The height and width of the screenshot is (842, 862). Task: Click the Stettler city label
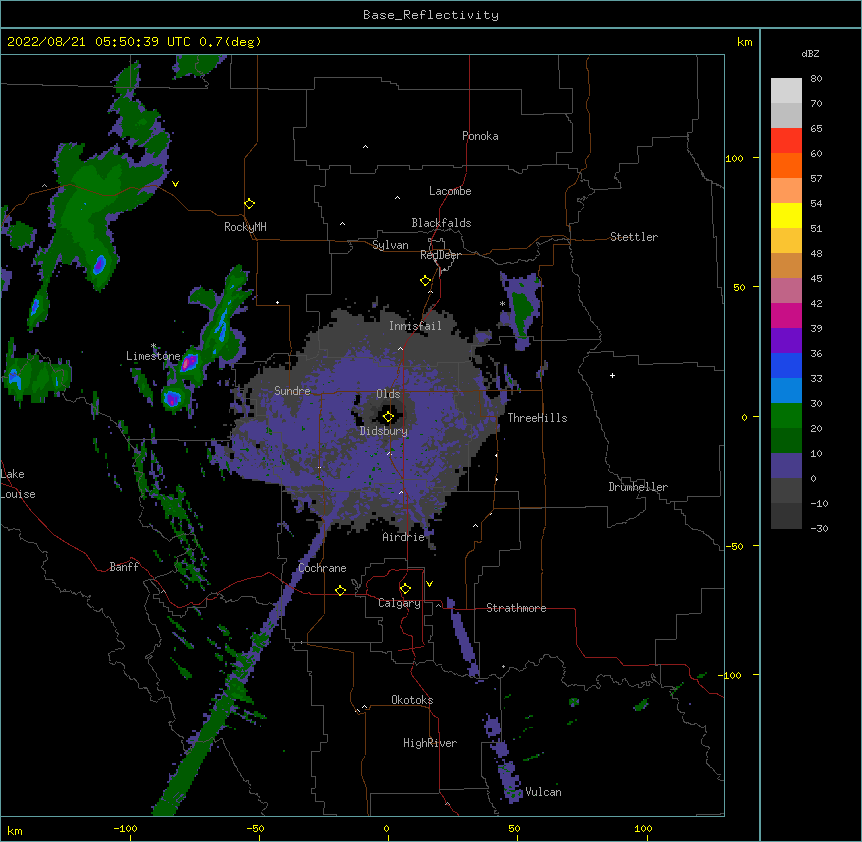pos(634,237)
